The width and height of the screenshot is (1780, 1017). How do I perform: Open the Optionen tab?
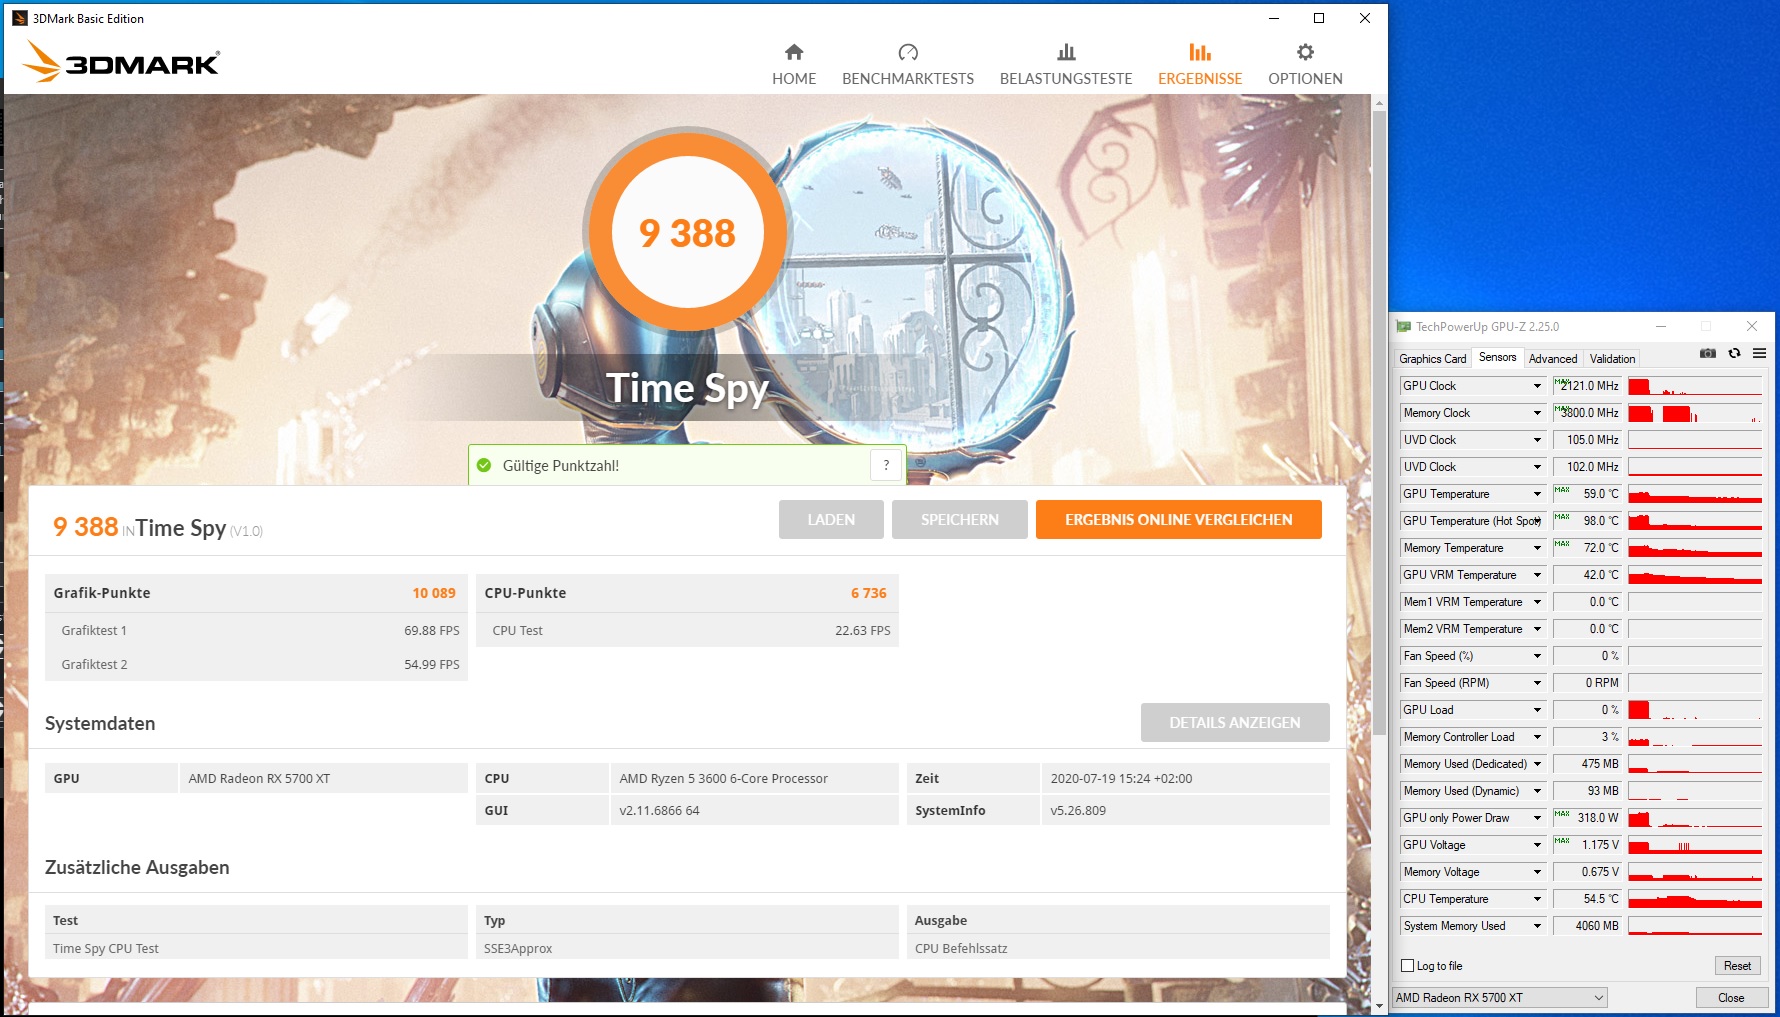tap(1305, 64)
